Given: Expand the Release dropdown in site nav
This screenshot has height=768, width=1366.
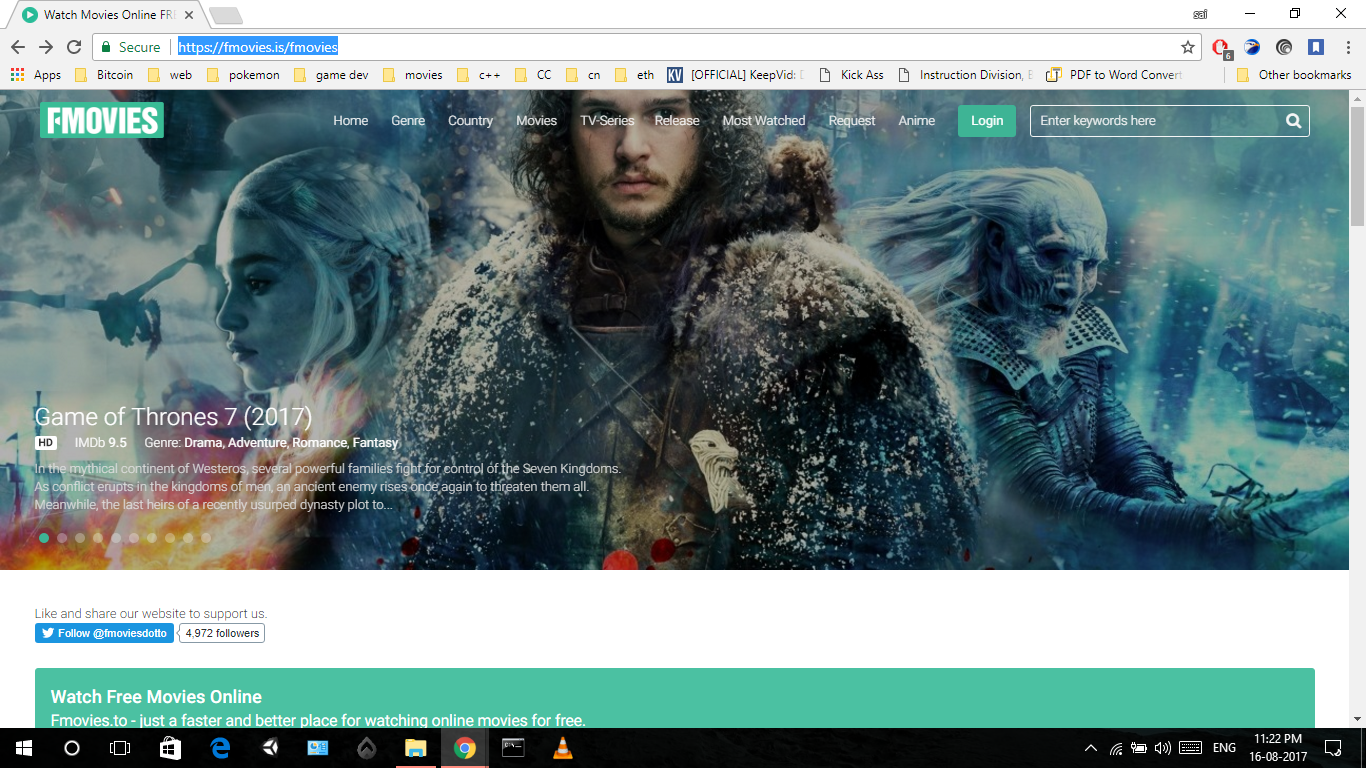Looking at the screenshot, I should (677, 121).
